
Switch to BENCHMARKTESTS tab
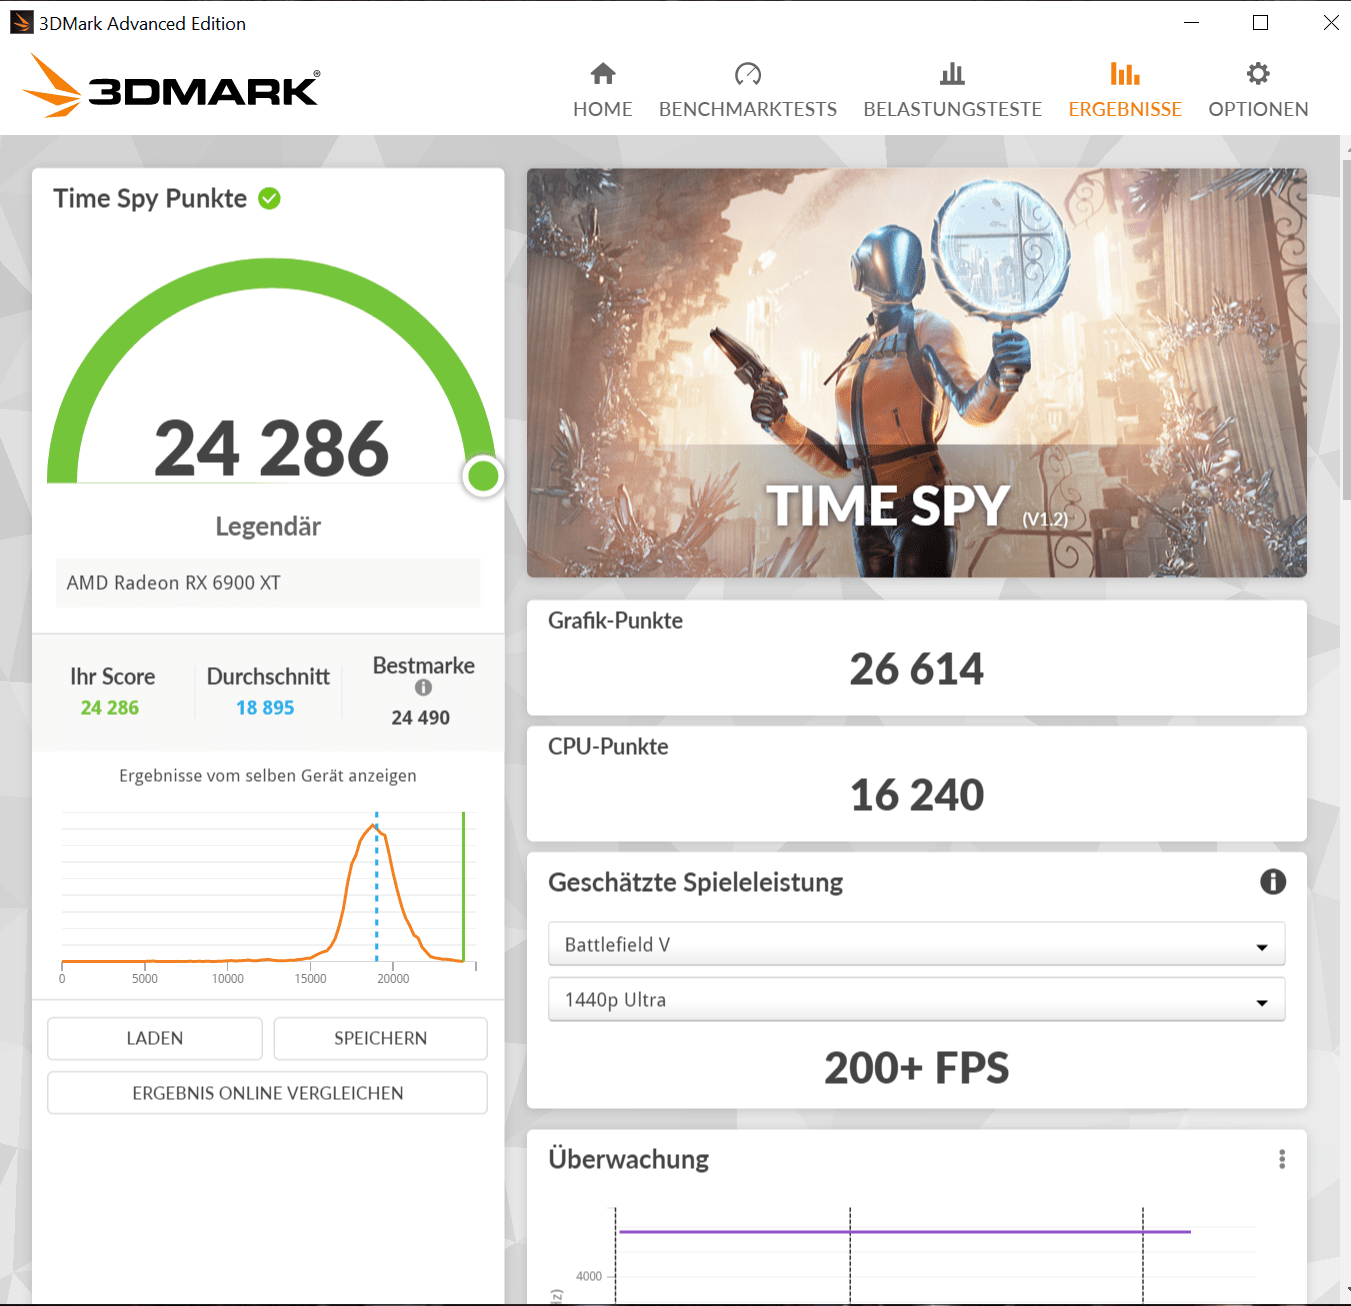click(x=747, y=90)
